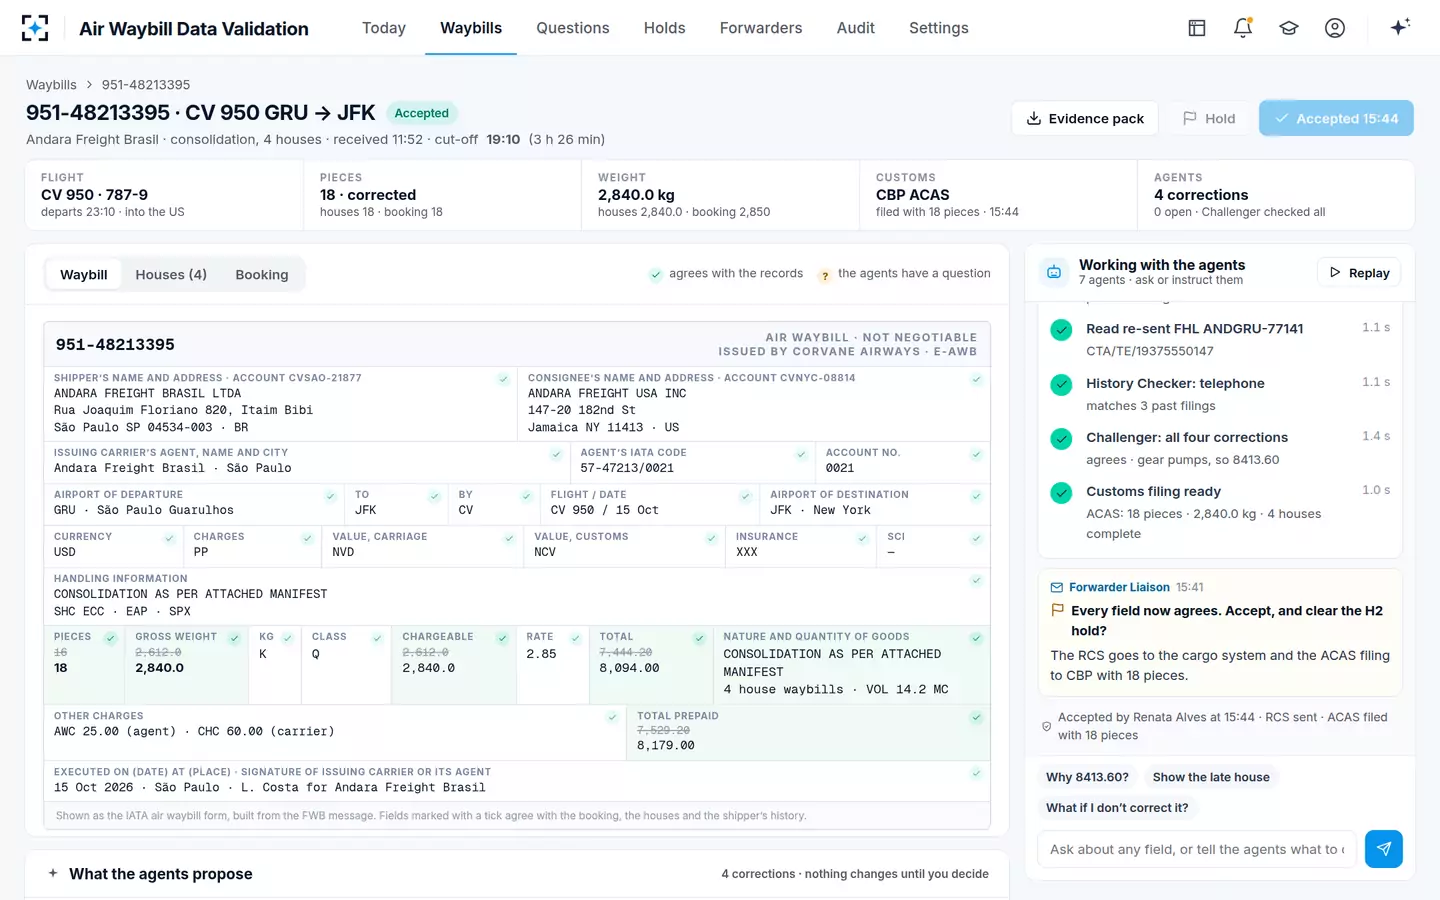The height and width of the screenshot is (900, 1440).
Task: Click the green check beside History Checker: telephone
Action: coord(1062,385)
